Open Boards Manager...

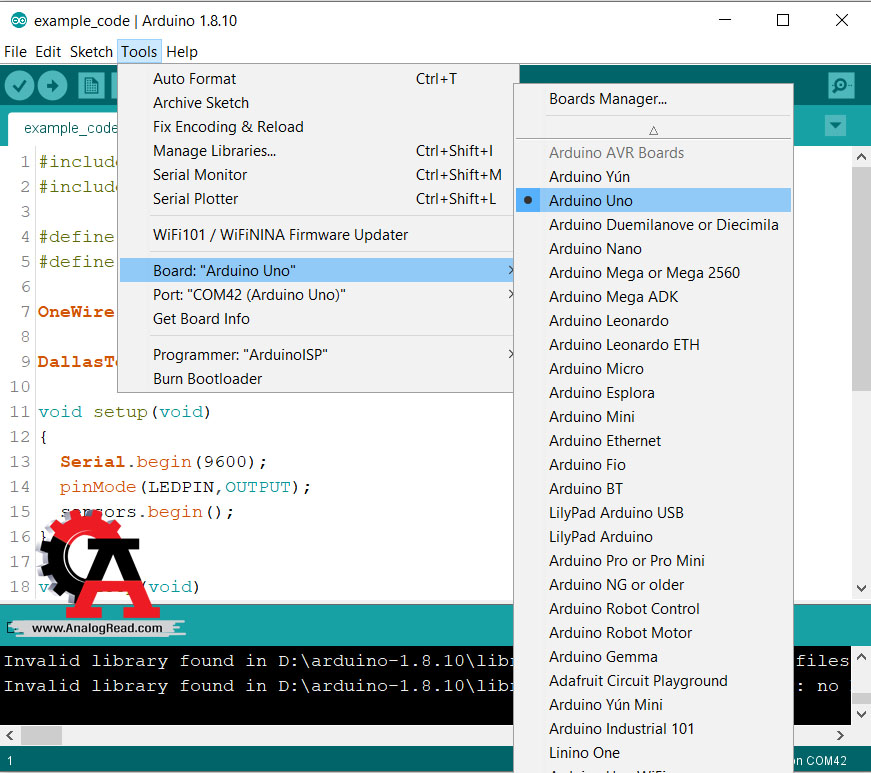[x=653, y=99]
